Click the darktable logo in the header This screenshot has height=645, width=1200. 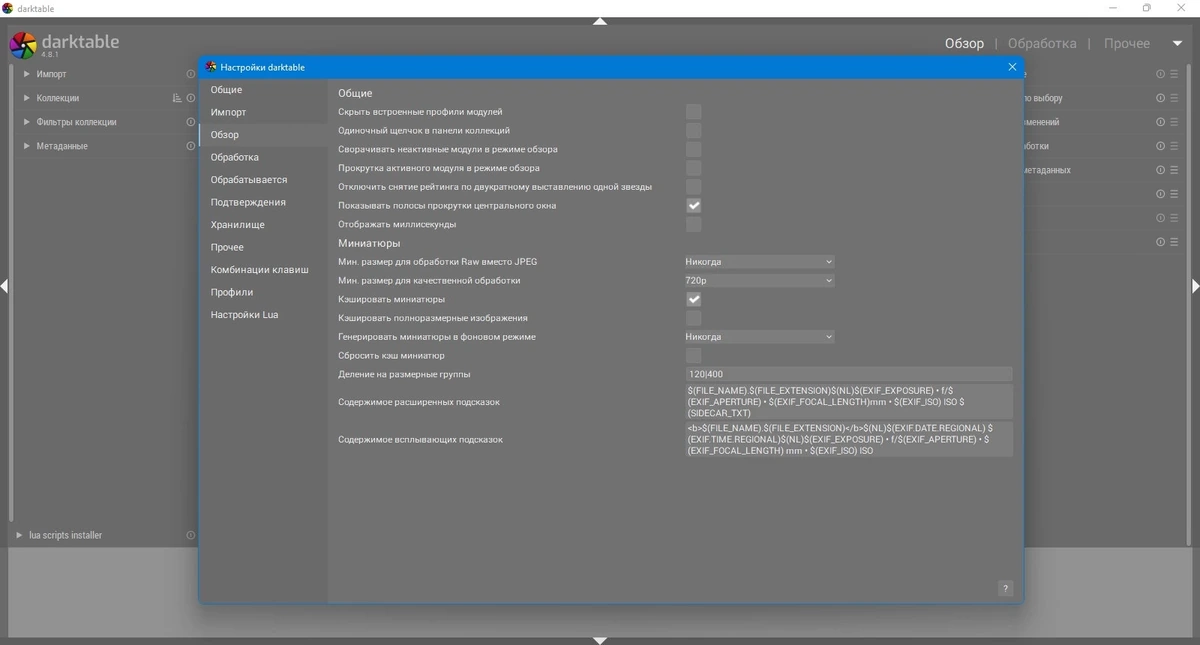click(x=23, y=45)
